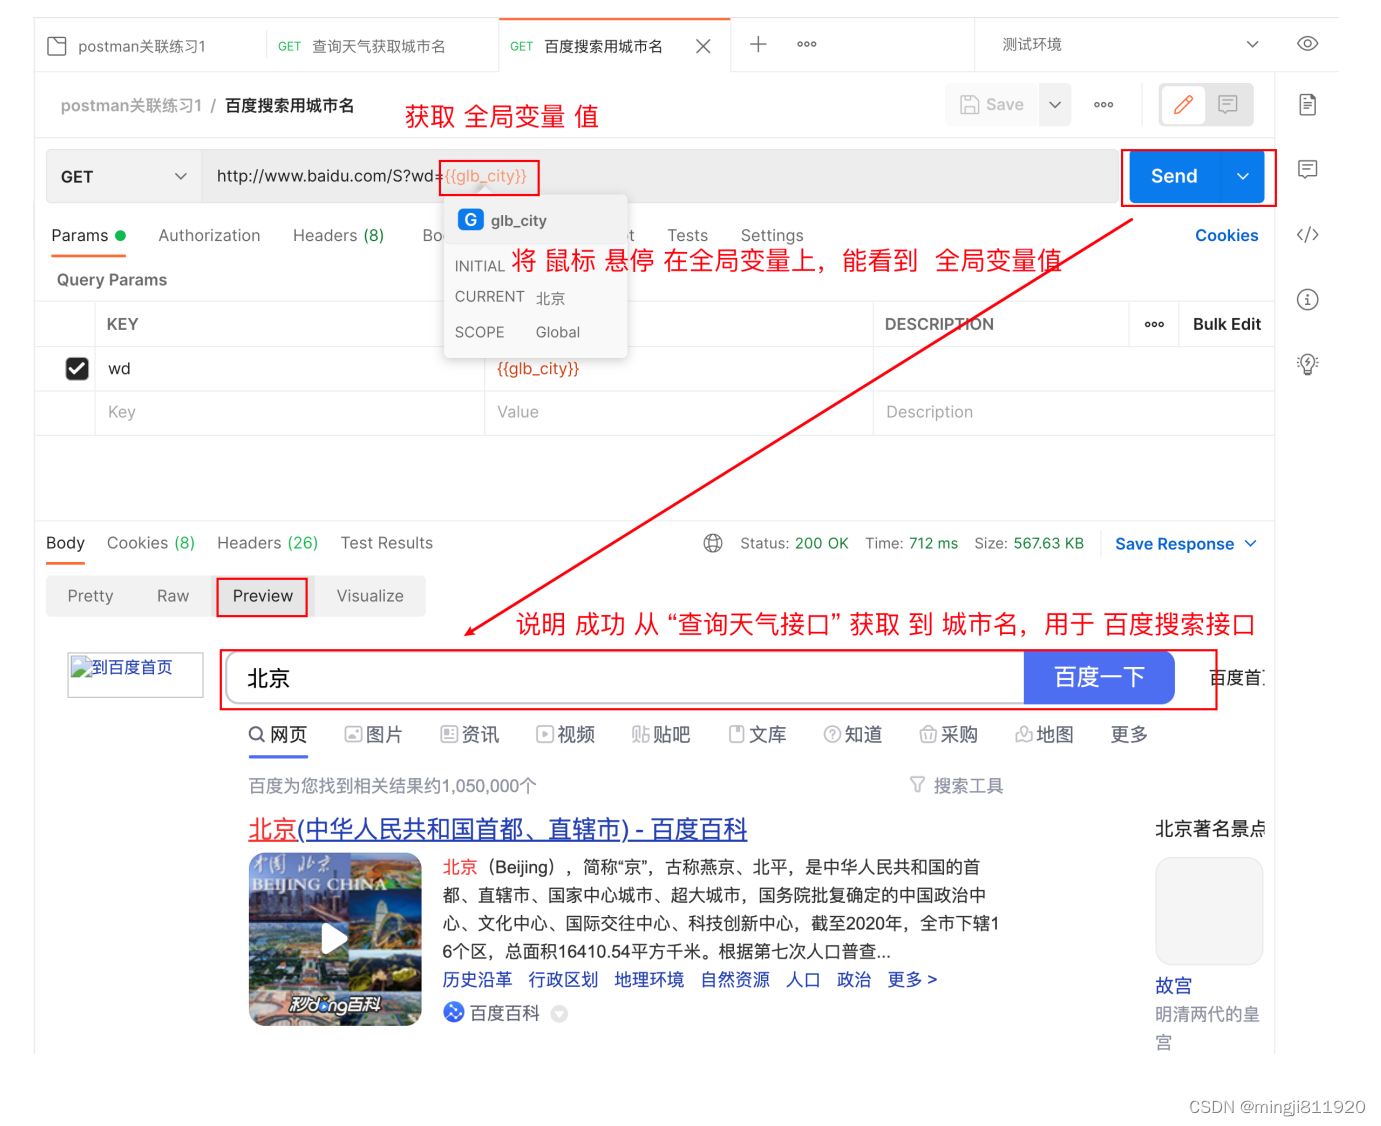Open the comments icon in right sidebar
The width and height of the screenshot is (1381, 1126).
pos(1307,169)
